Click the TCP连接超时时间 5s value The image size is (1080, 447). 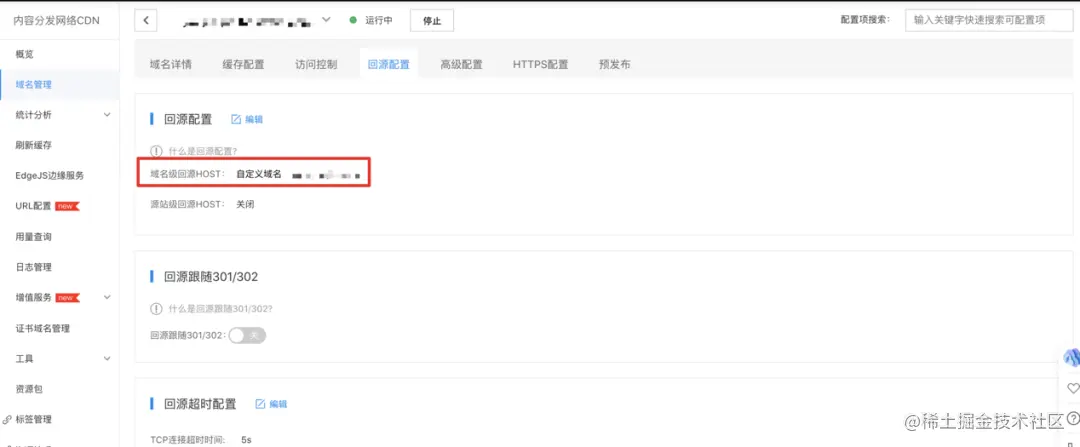(246, 439)
